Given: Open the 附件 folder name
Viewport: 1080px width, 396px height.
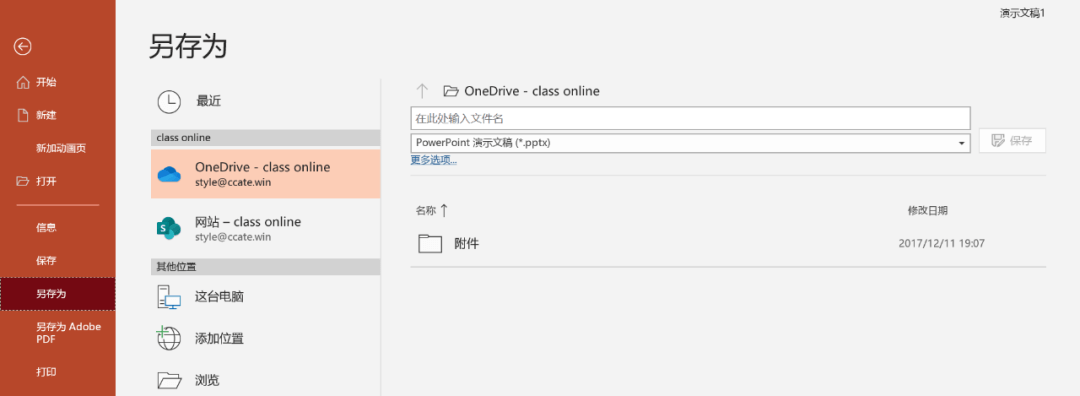Looking at the screenshot, I should point(466,243).
